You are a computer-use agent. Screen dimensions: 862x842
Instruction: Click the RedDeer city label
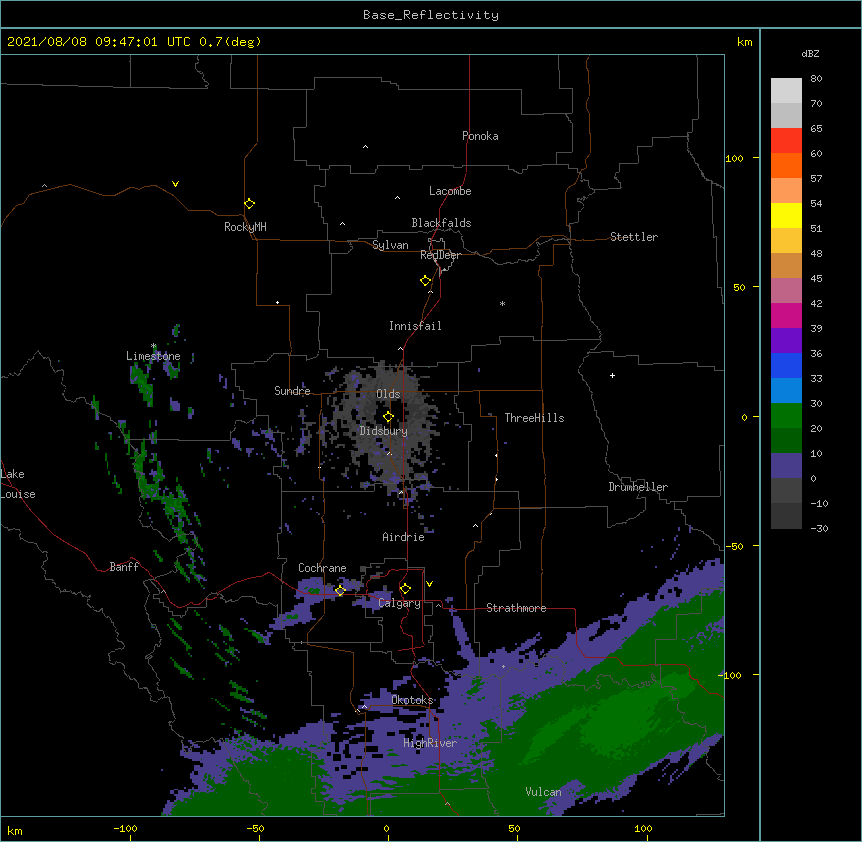(440, 255)
